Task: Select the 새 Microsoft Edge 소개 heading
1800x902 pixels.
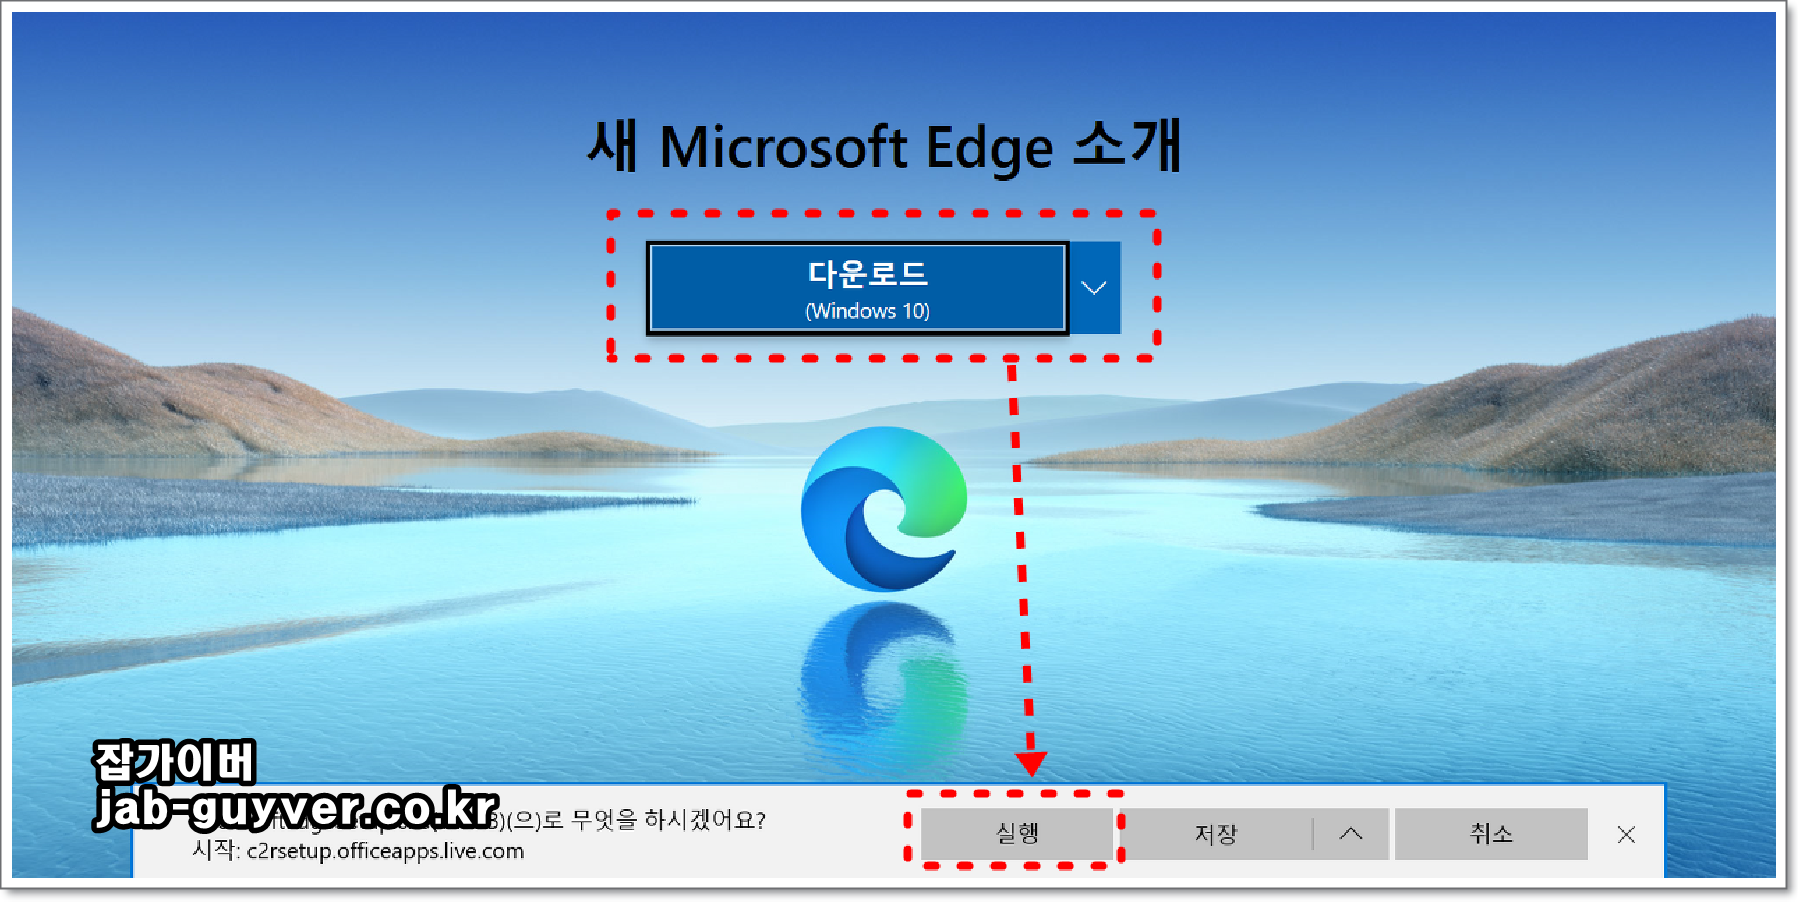Action: coord(884,147)
